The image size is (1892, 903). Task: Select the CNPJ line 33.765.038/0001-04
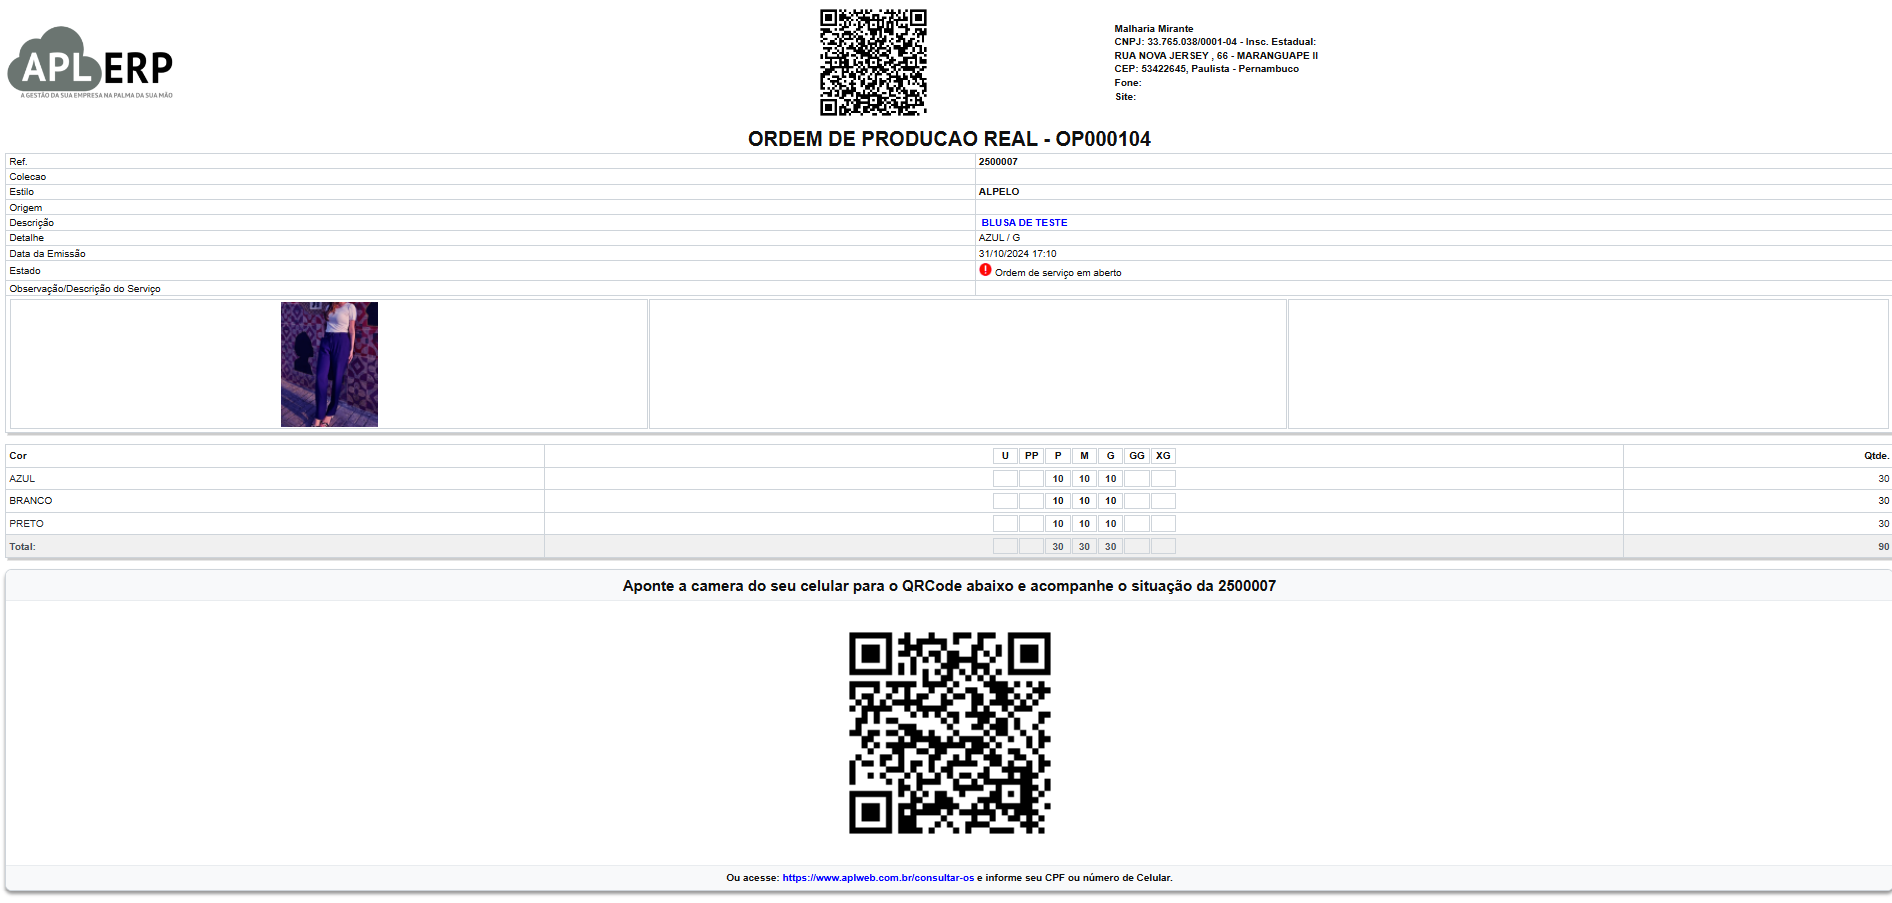pos(1215,42)
